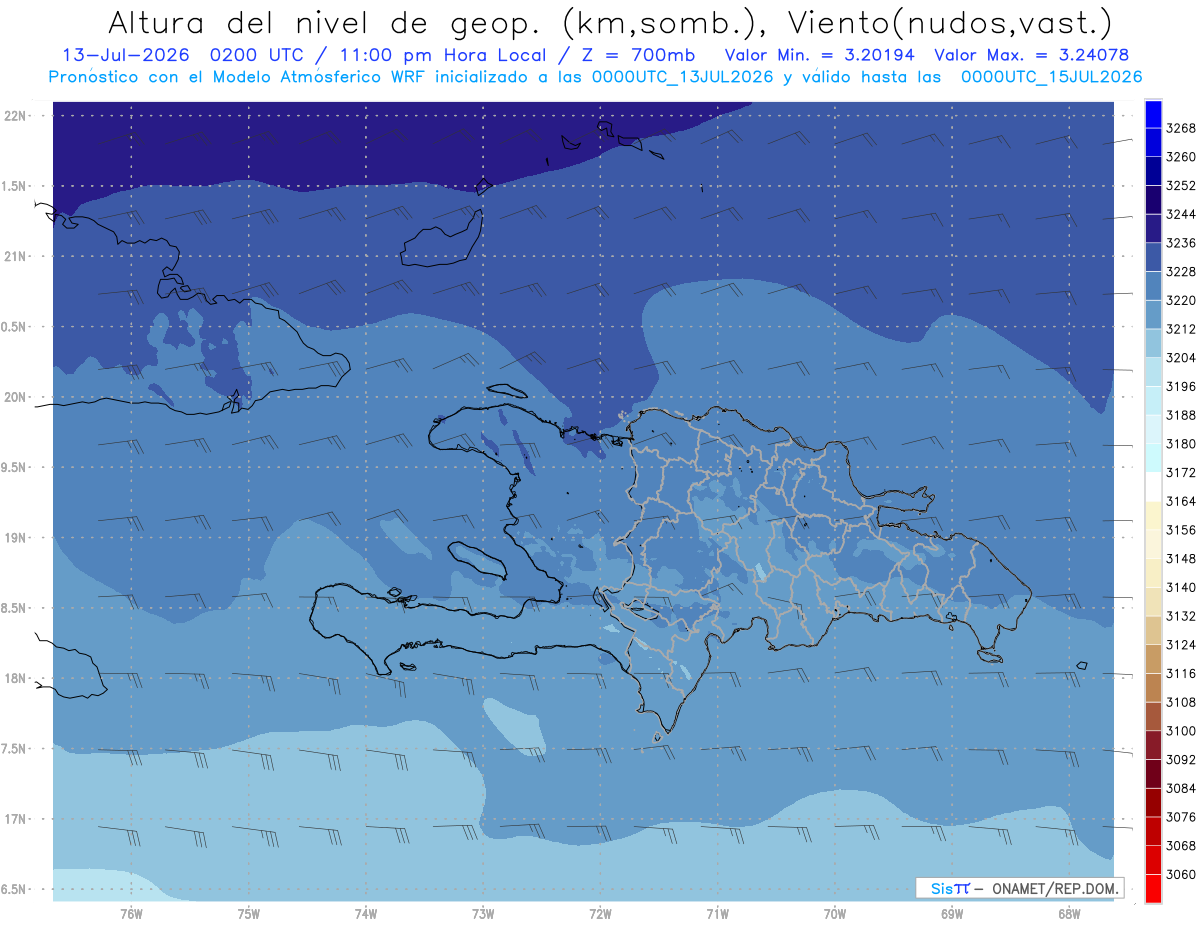
Task: Click the '3268' legend value
Action: coord(1181,128)
